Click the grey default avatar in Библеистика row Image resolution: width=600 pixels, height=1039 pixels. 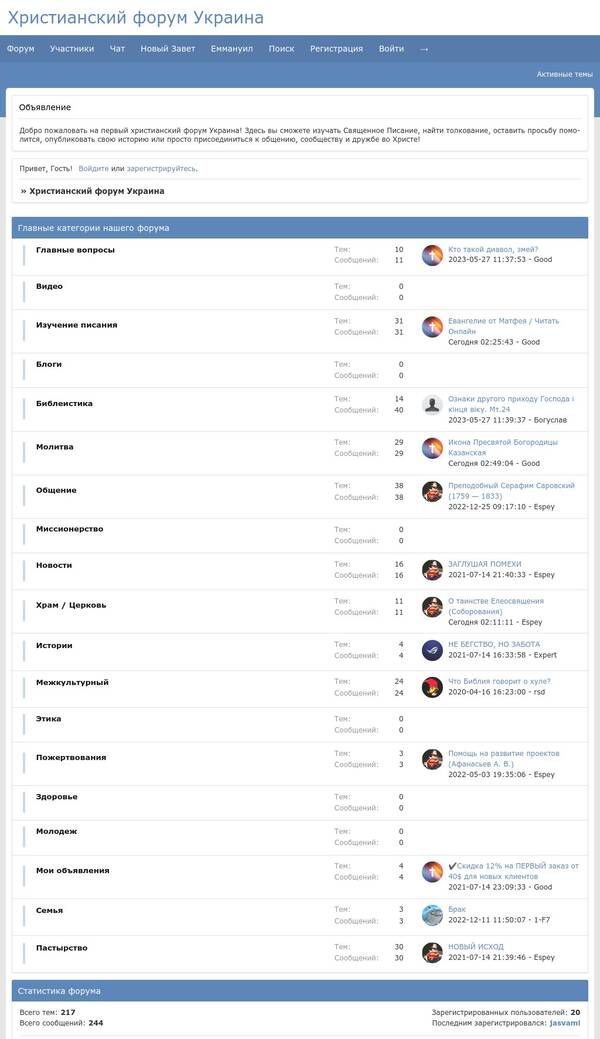pos(432,405)
